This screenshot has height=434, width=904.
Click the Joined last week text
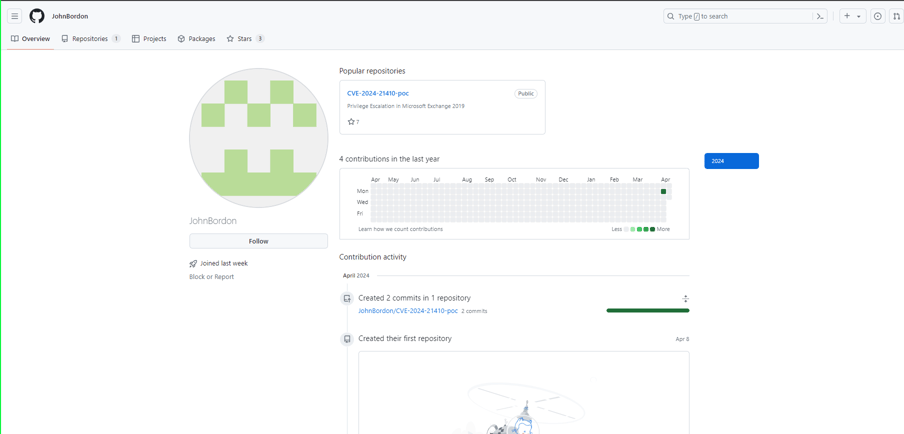click(224, 263)
